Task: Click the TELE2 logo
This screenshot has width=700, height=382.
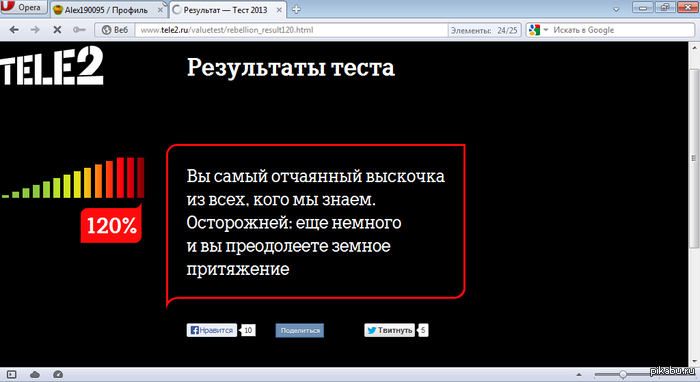Action: 52,66
